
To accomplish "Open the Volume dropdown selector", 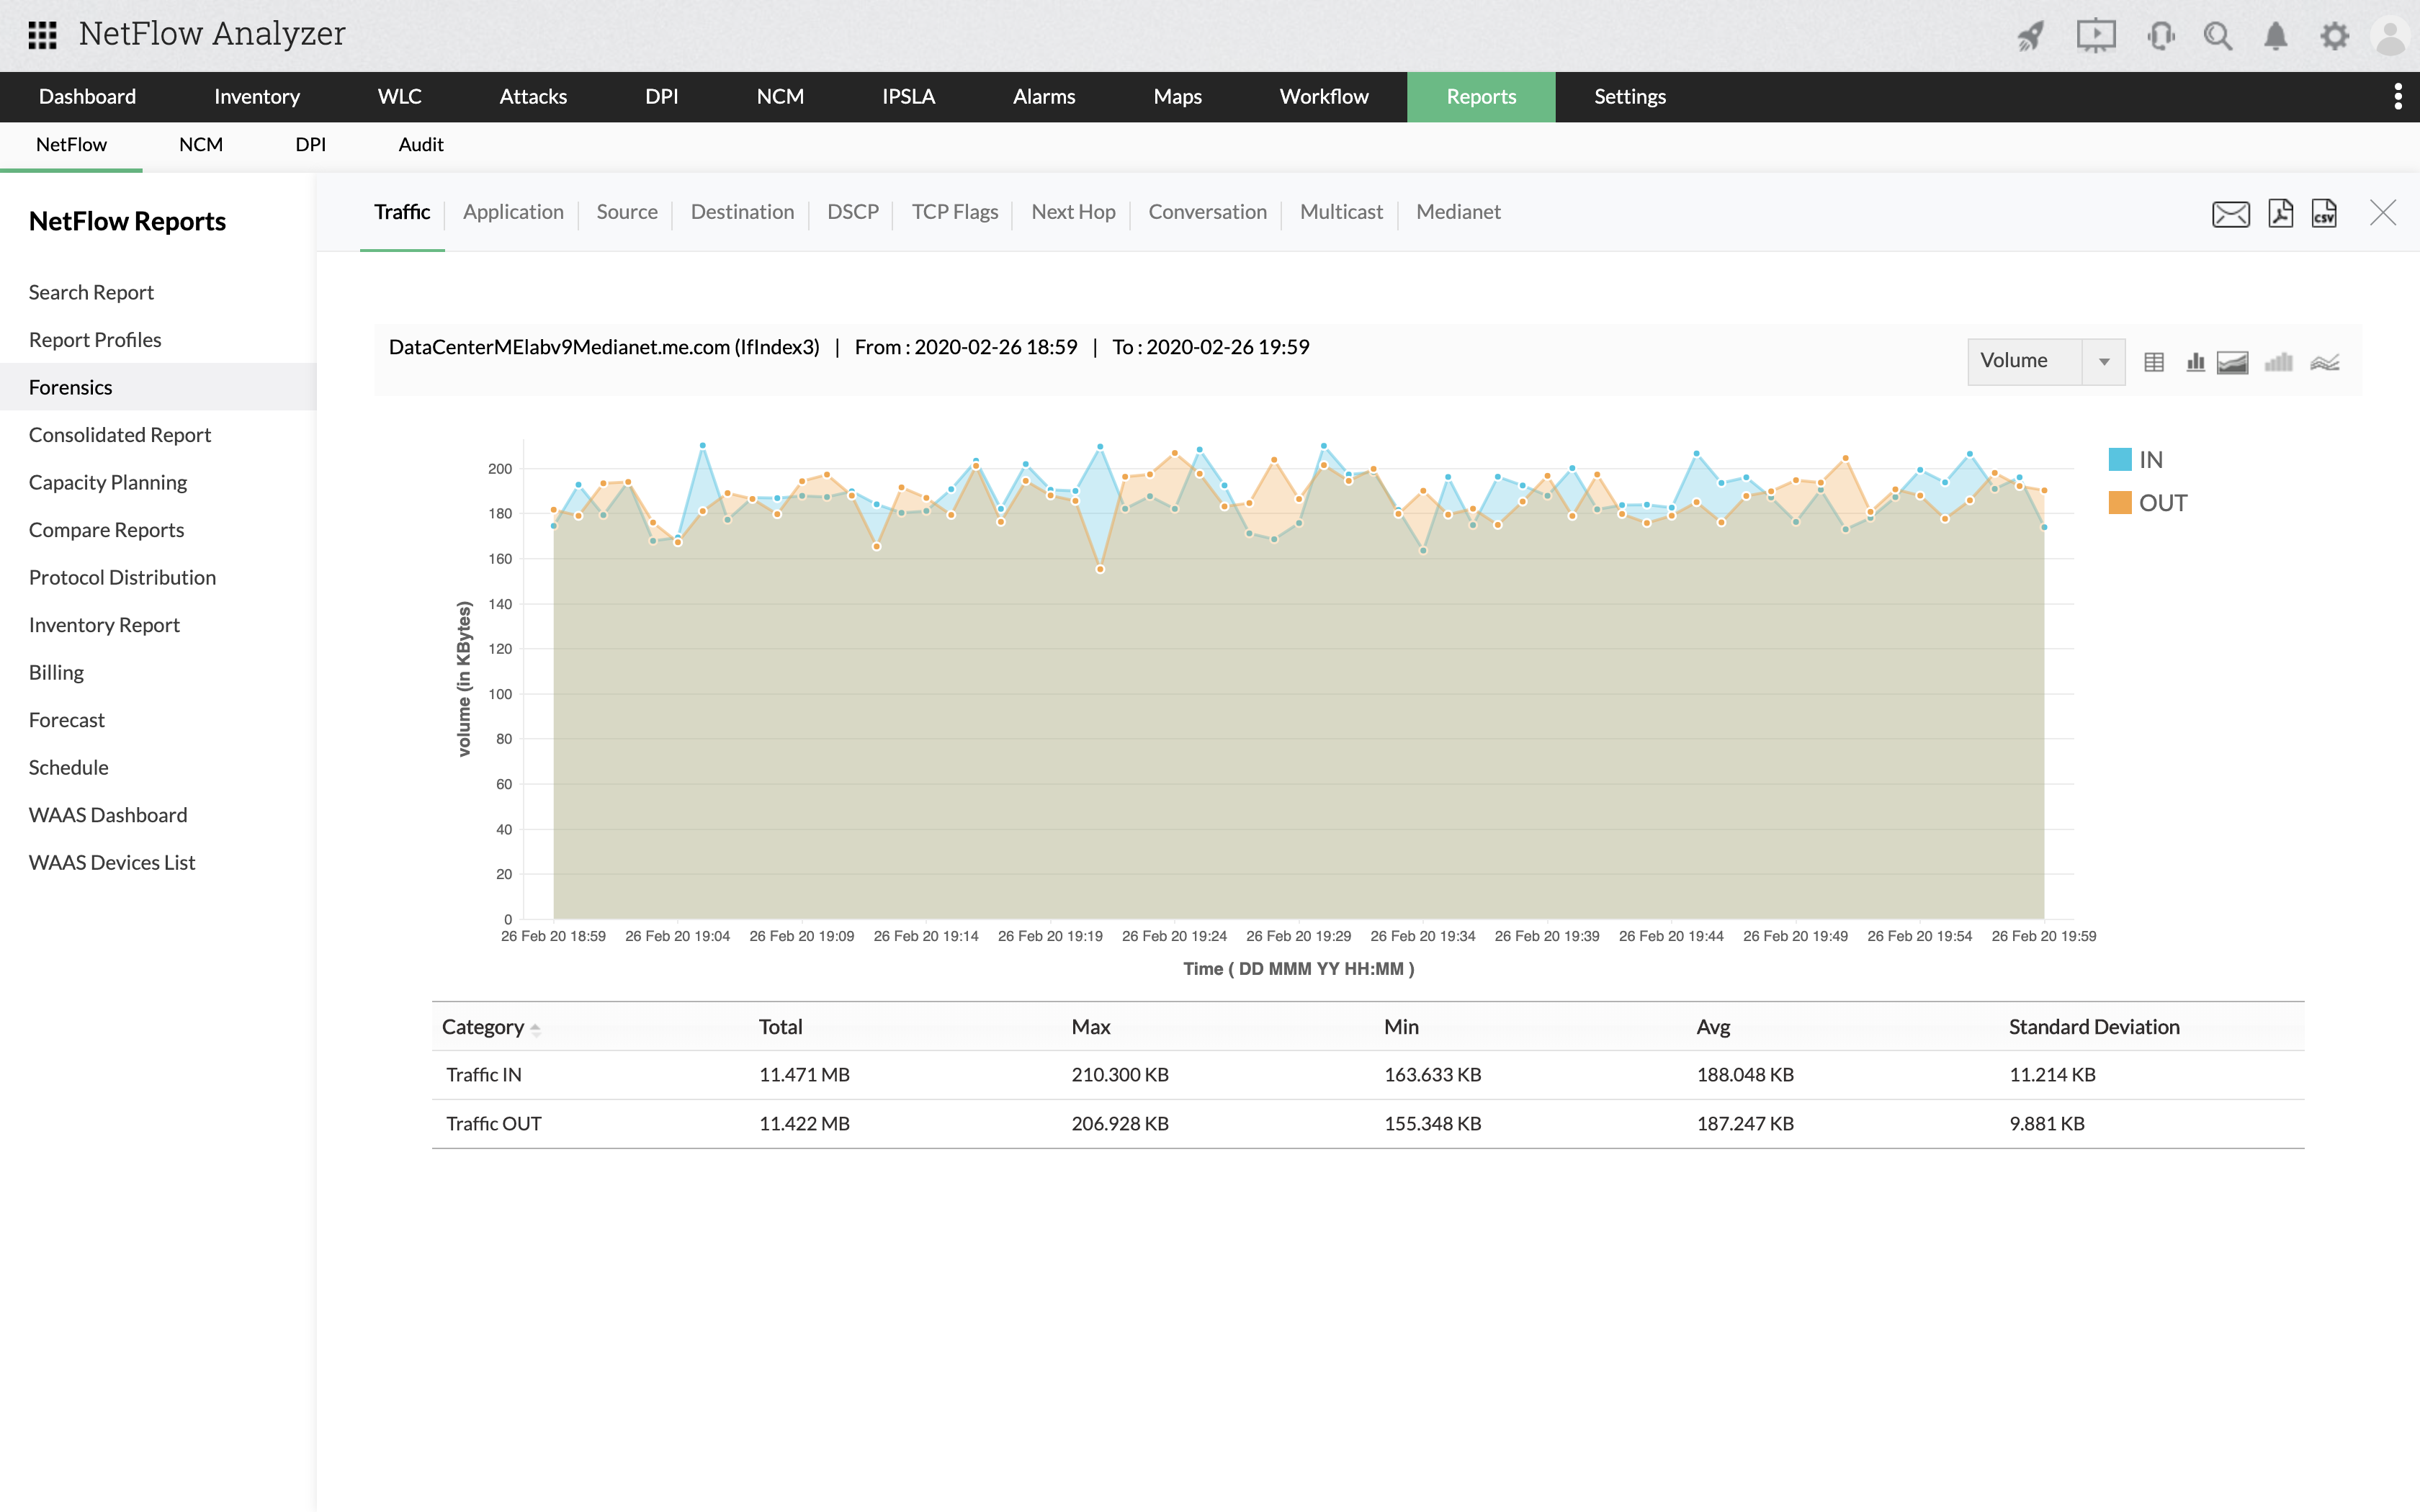I will [x=2103, y=361].
